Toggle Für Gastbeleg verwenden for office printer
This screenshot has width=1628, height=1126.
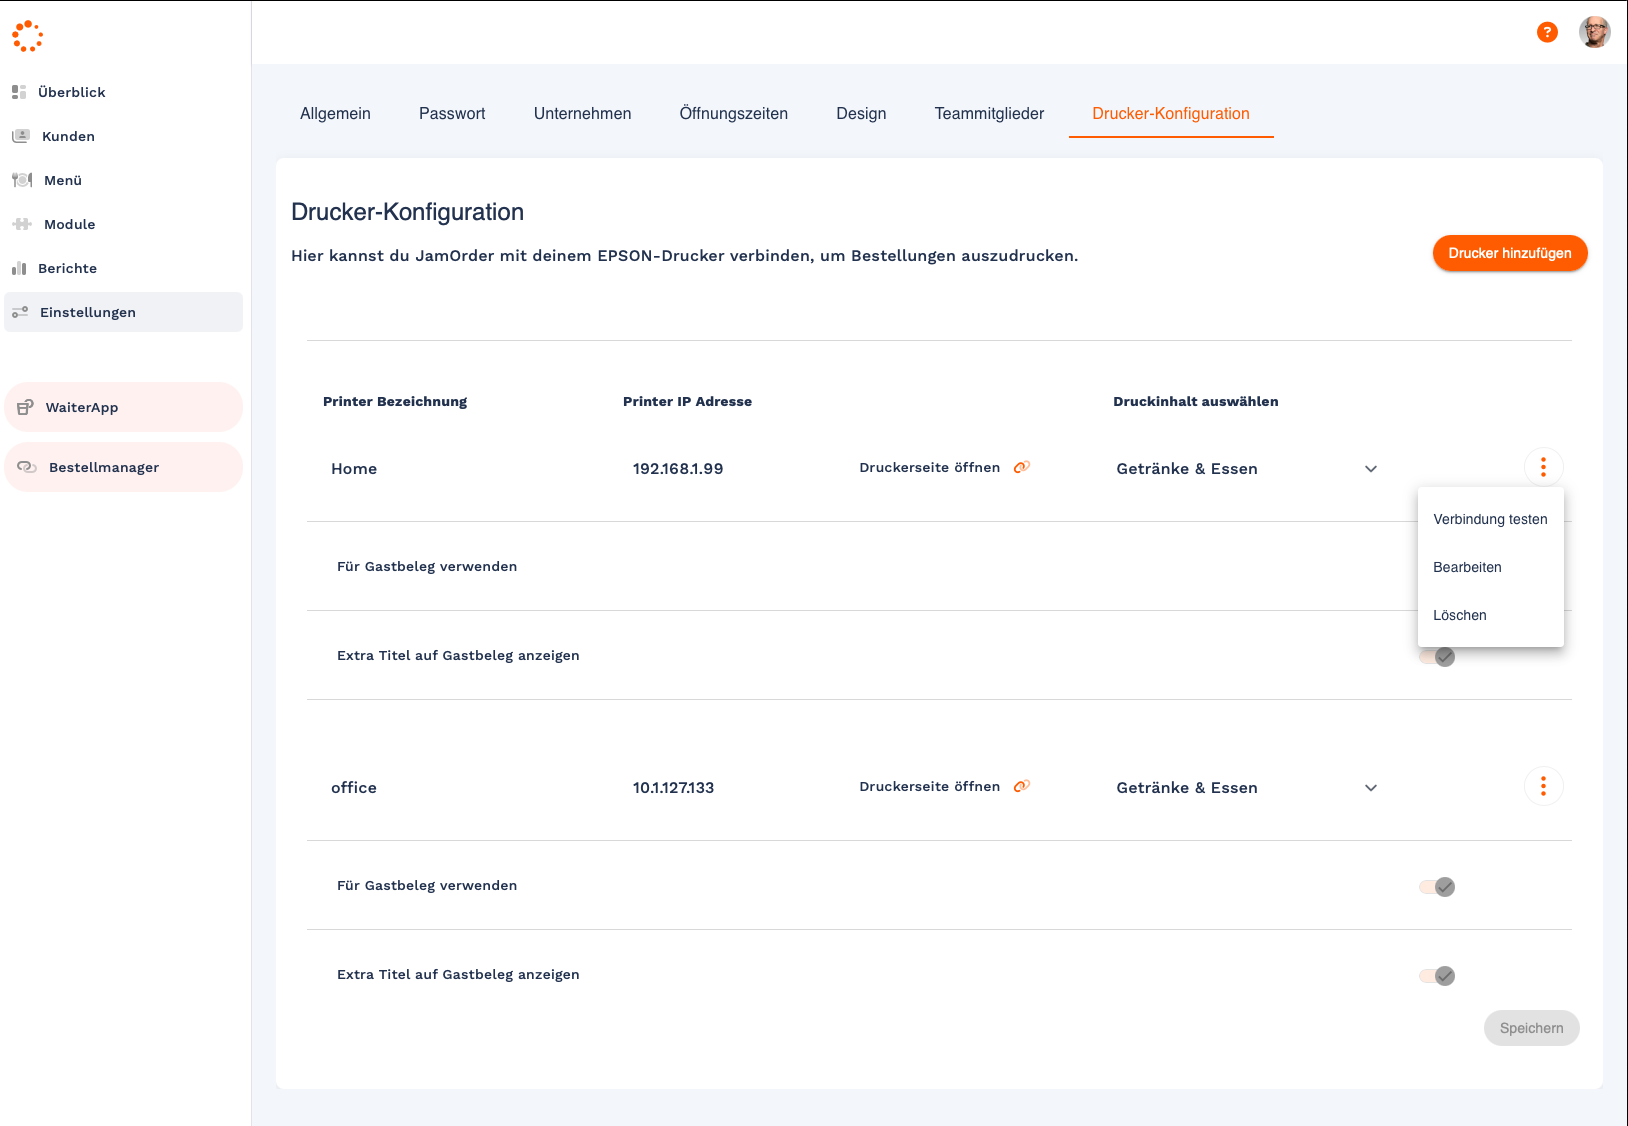pyautogui.click(x=1437, y=887)
